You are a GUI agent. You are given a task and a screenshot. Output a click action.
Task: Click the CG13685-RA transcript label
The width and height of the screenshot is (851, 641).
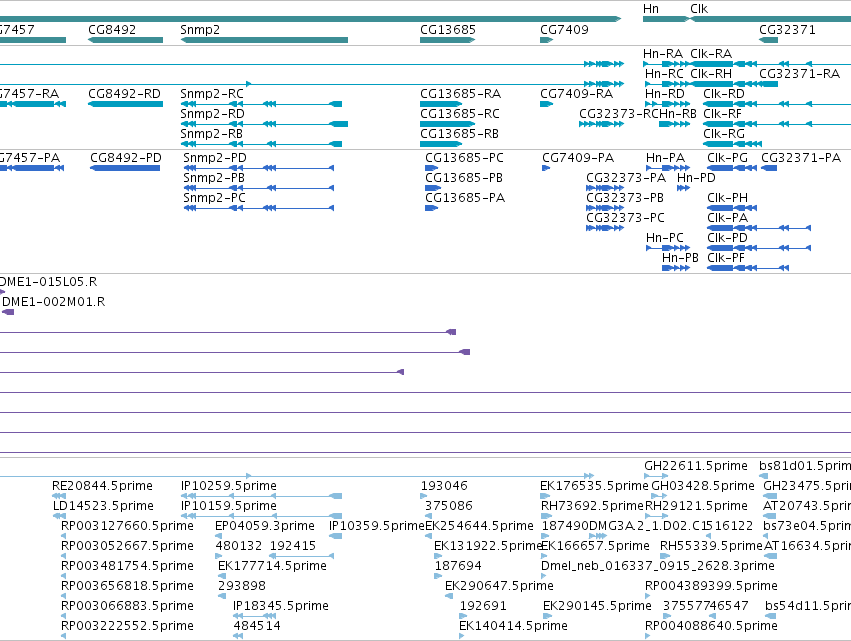tap(460, 93)
